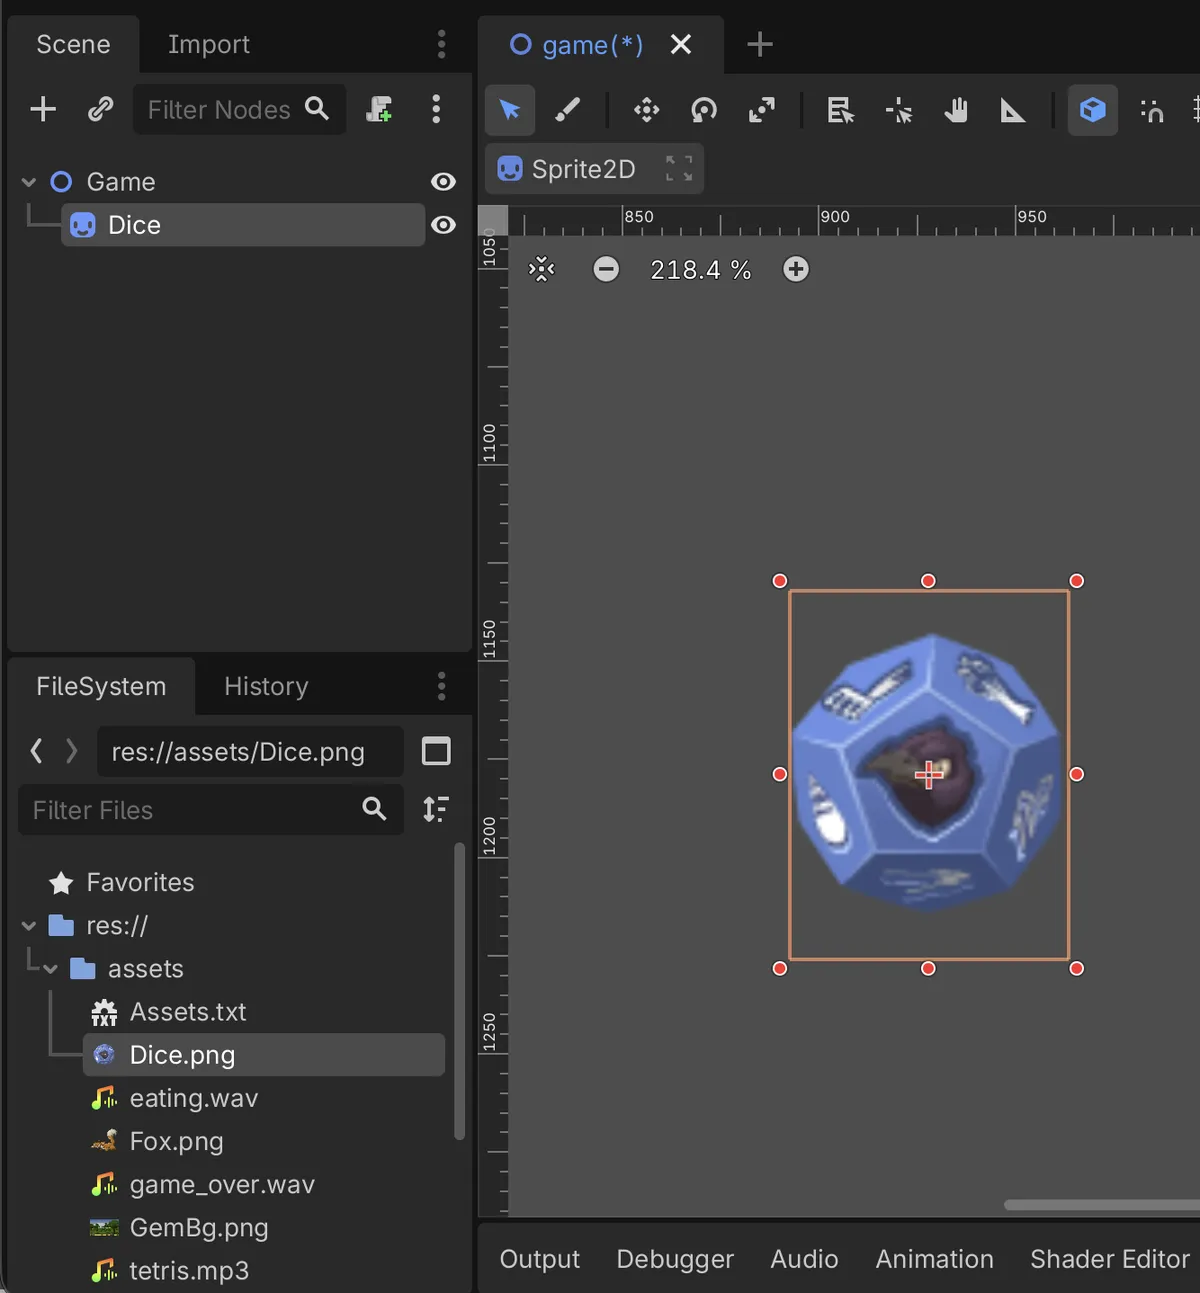Viewport: 1200px width, 1293px height.
Task: Click the res://assets/Dice.png path field
Action: coord(250,752)
